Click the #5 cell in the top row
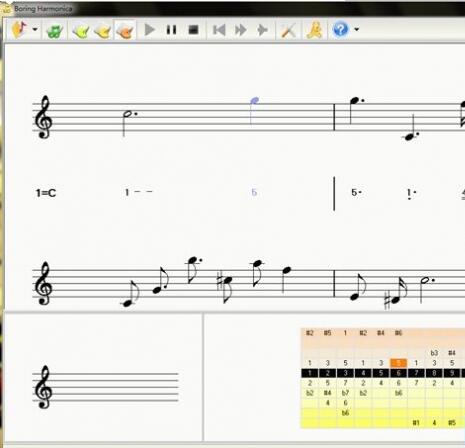 point(327,333)
